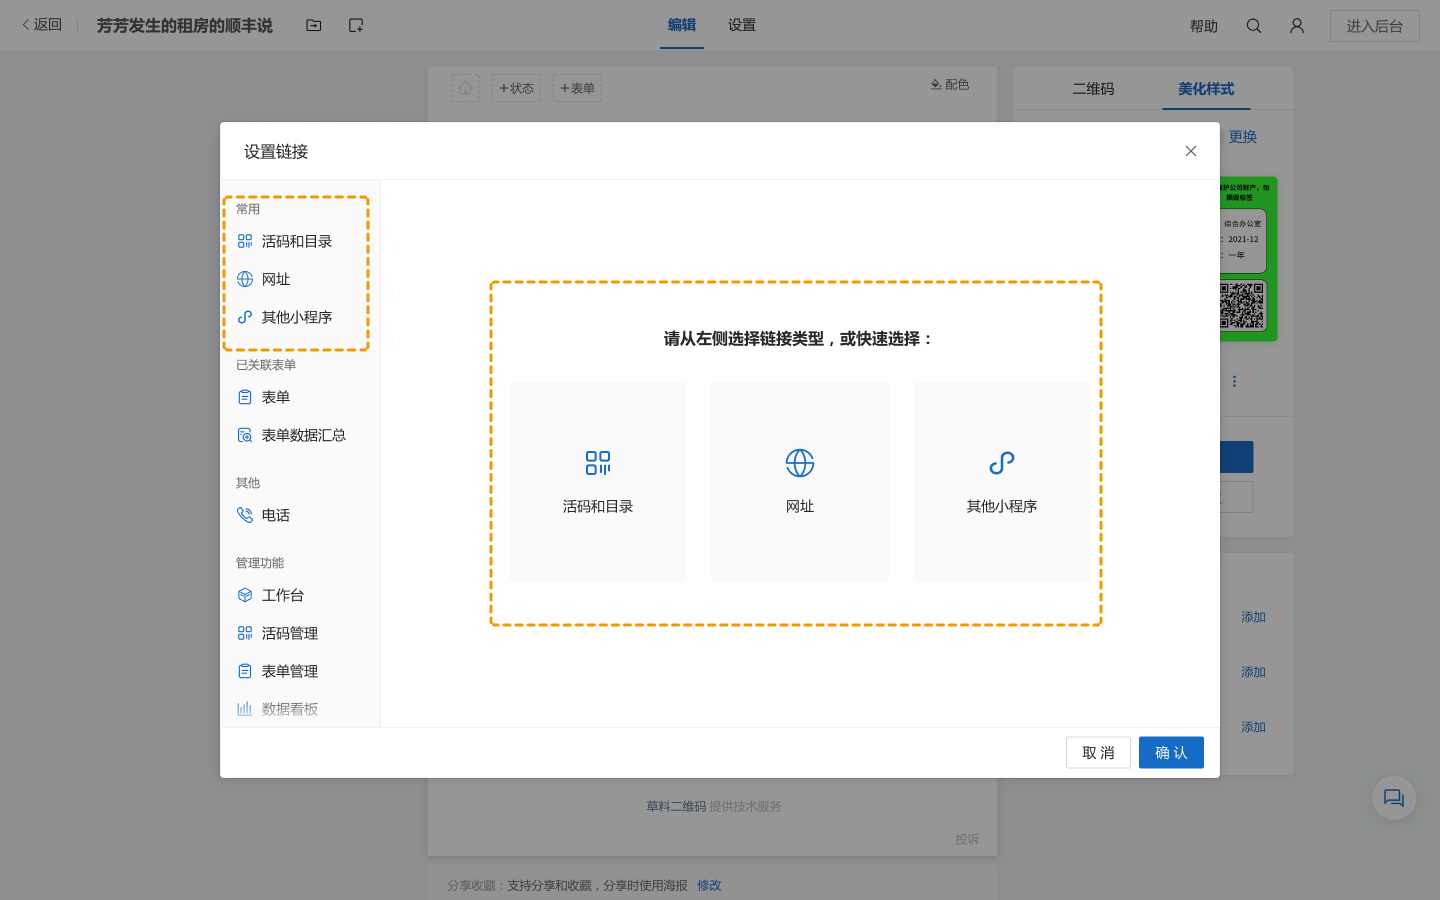Click the 活码和目录 quick-select card
The image size is (1440, 900).
coord(598,481)
